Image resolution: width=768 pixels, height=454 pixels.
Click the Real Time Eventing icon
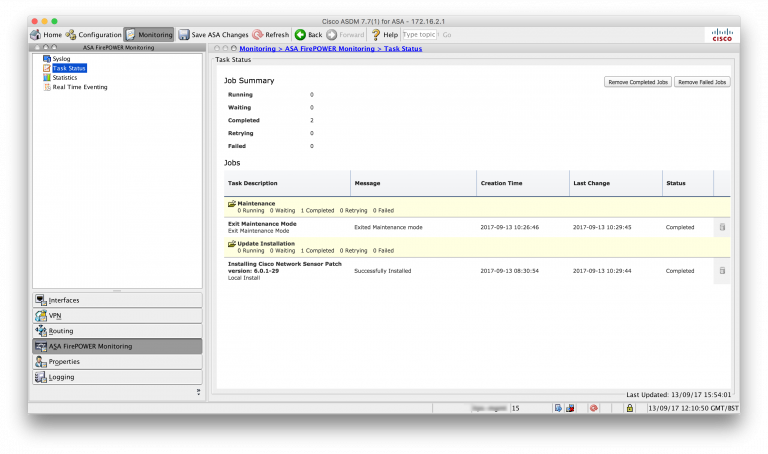click(47, 87)
